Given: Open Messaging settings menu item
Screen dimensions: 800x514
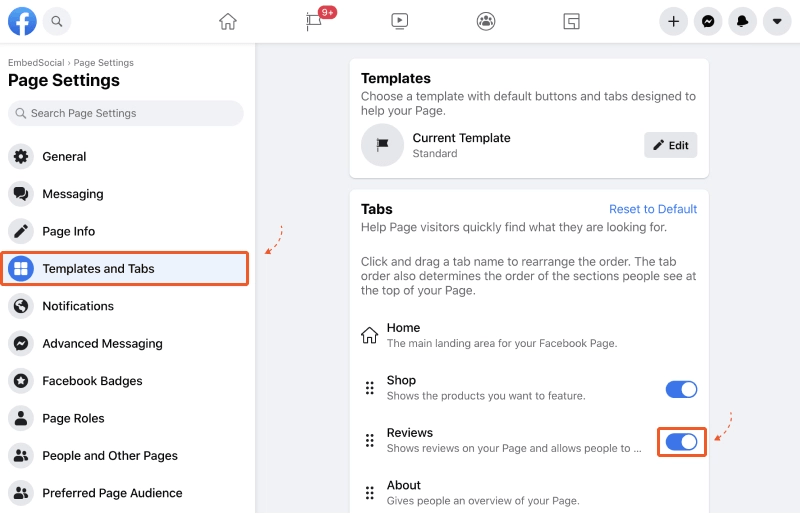Looking at the screenshot, I should [126, 194].
